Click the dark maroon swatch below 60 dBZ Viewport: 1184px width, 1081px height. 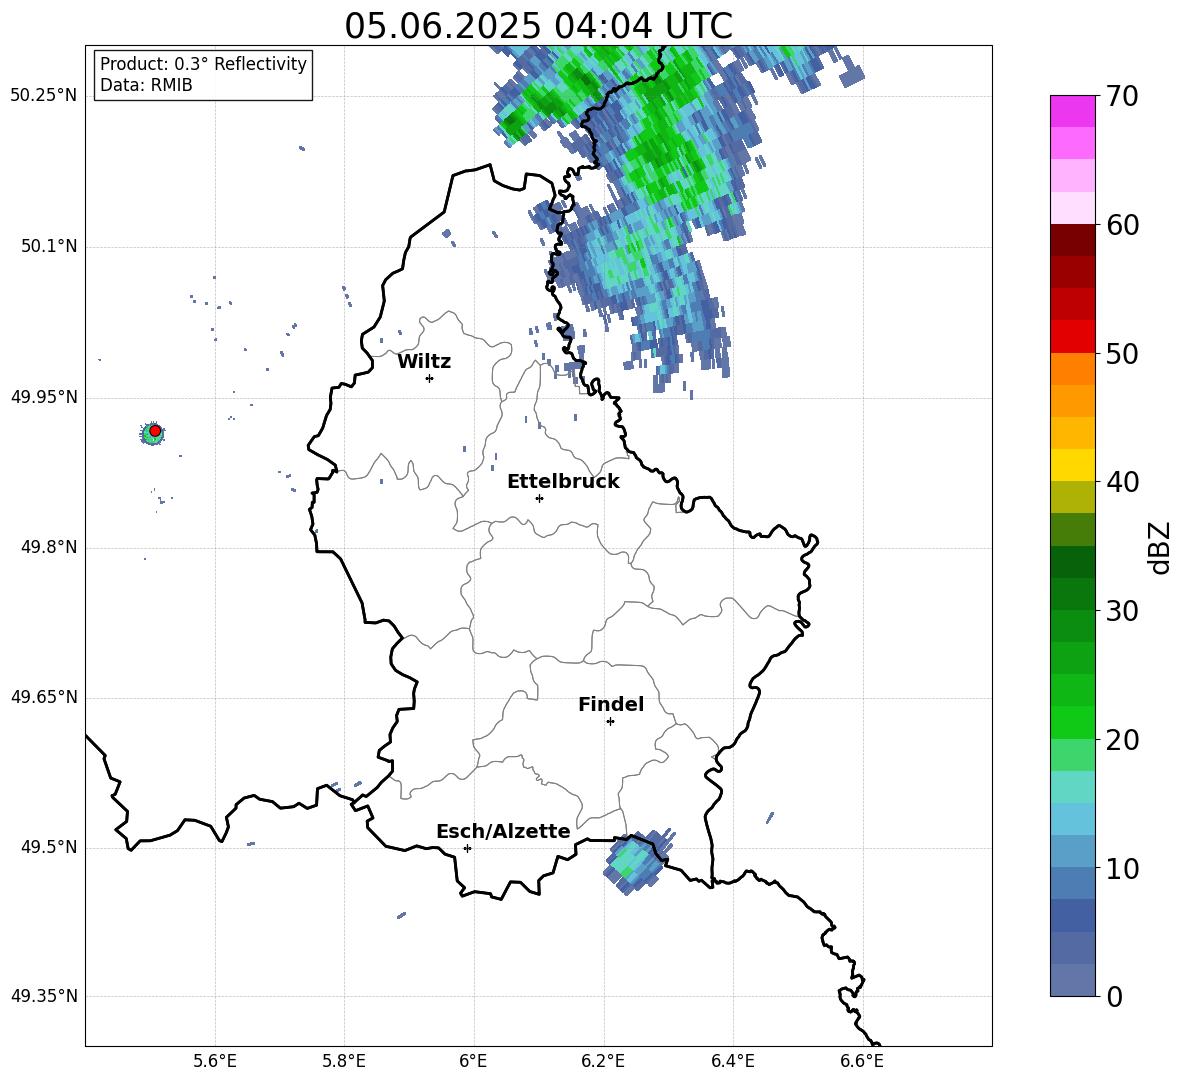point(1073,240)
